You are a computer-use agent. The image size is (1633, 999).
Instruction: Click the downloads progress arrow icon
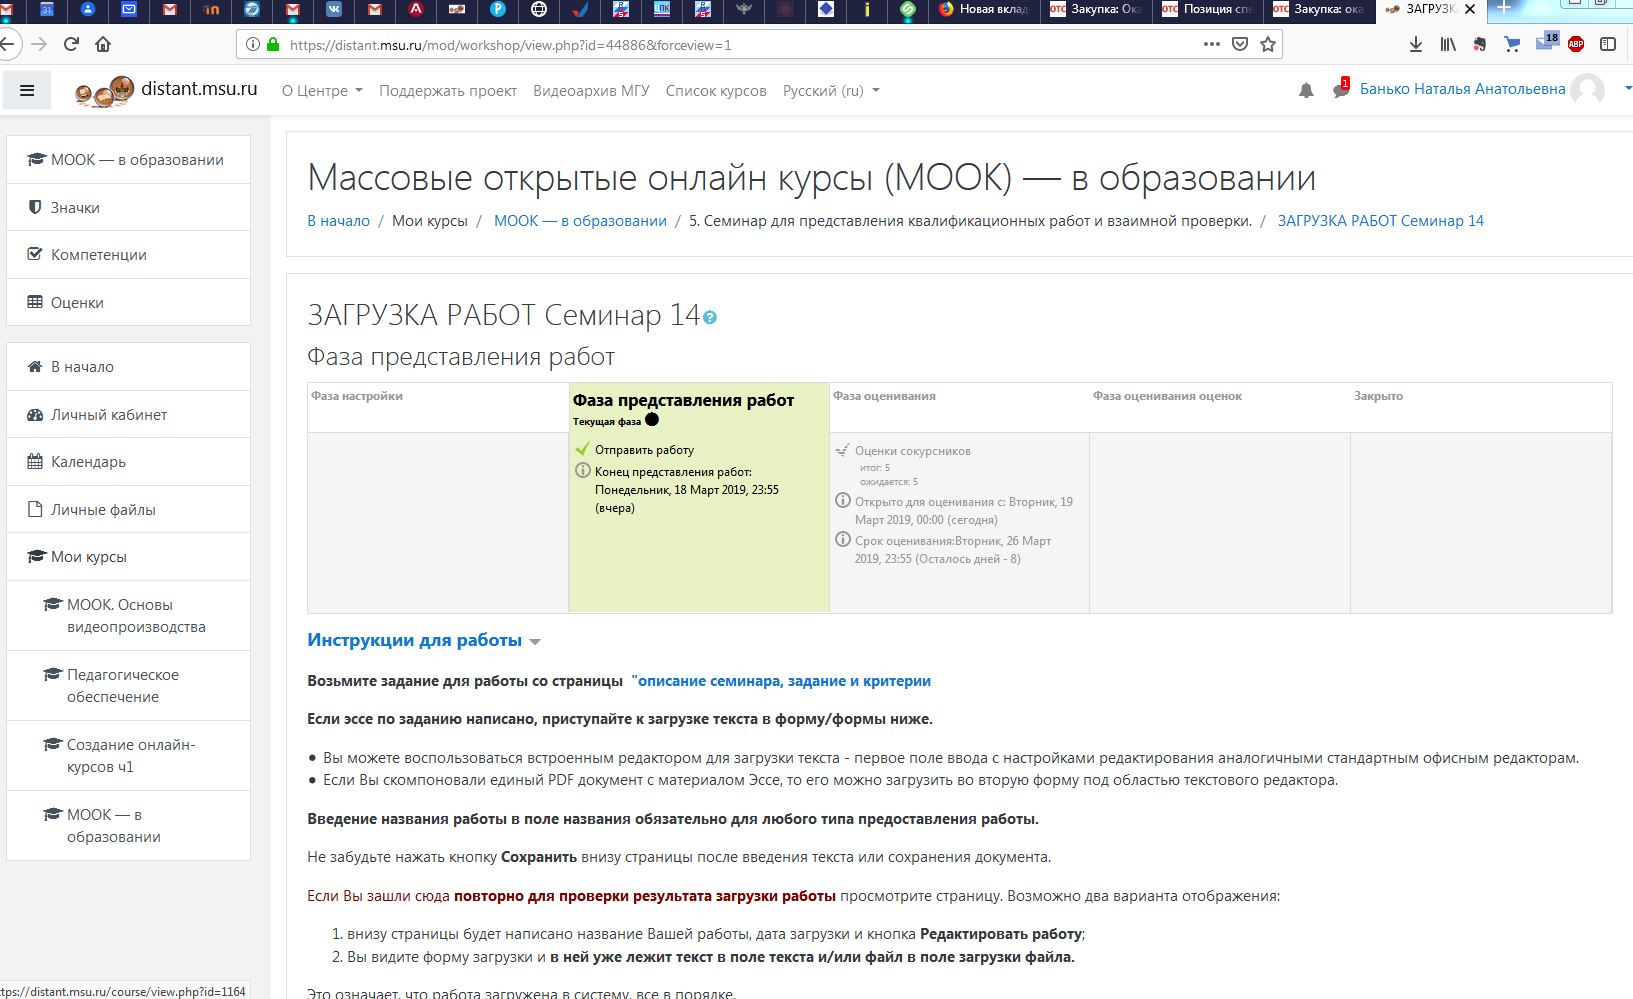(1414, 44)
